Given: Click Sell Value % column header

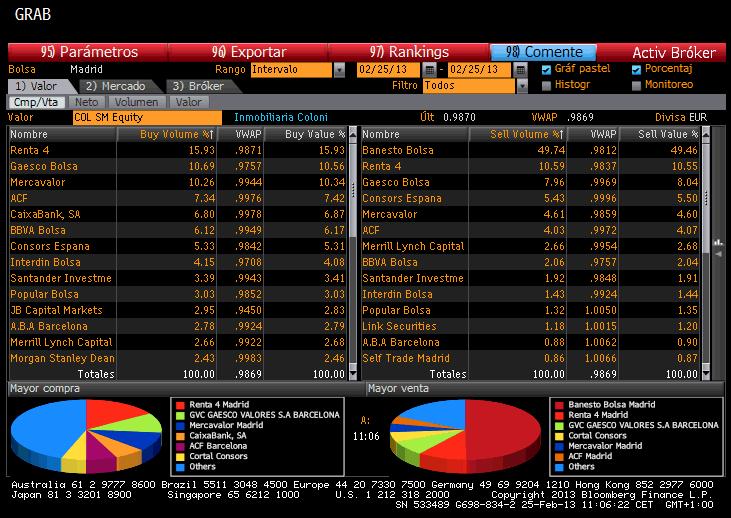Looking at the screenshot, I should point(658,134).
